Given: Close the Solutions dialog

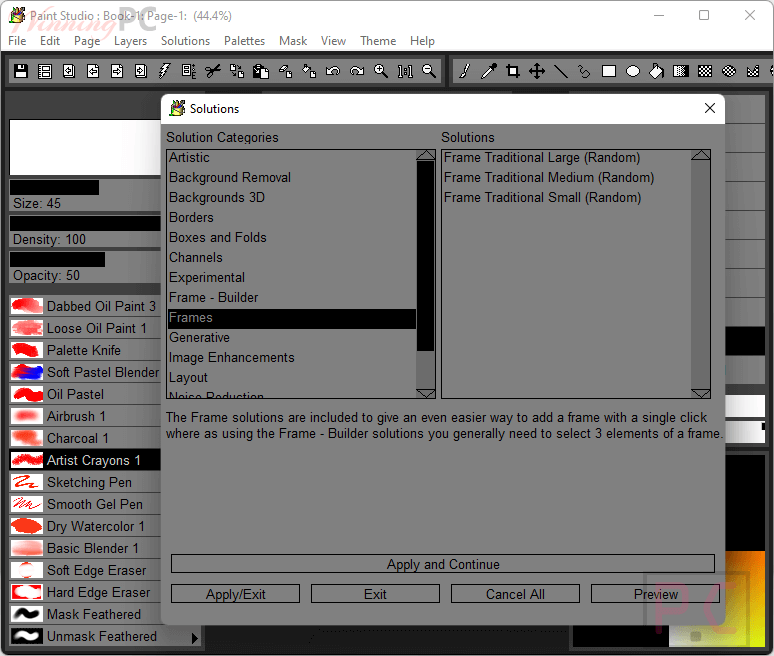Looking at the screenshot, I should 710,108.
